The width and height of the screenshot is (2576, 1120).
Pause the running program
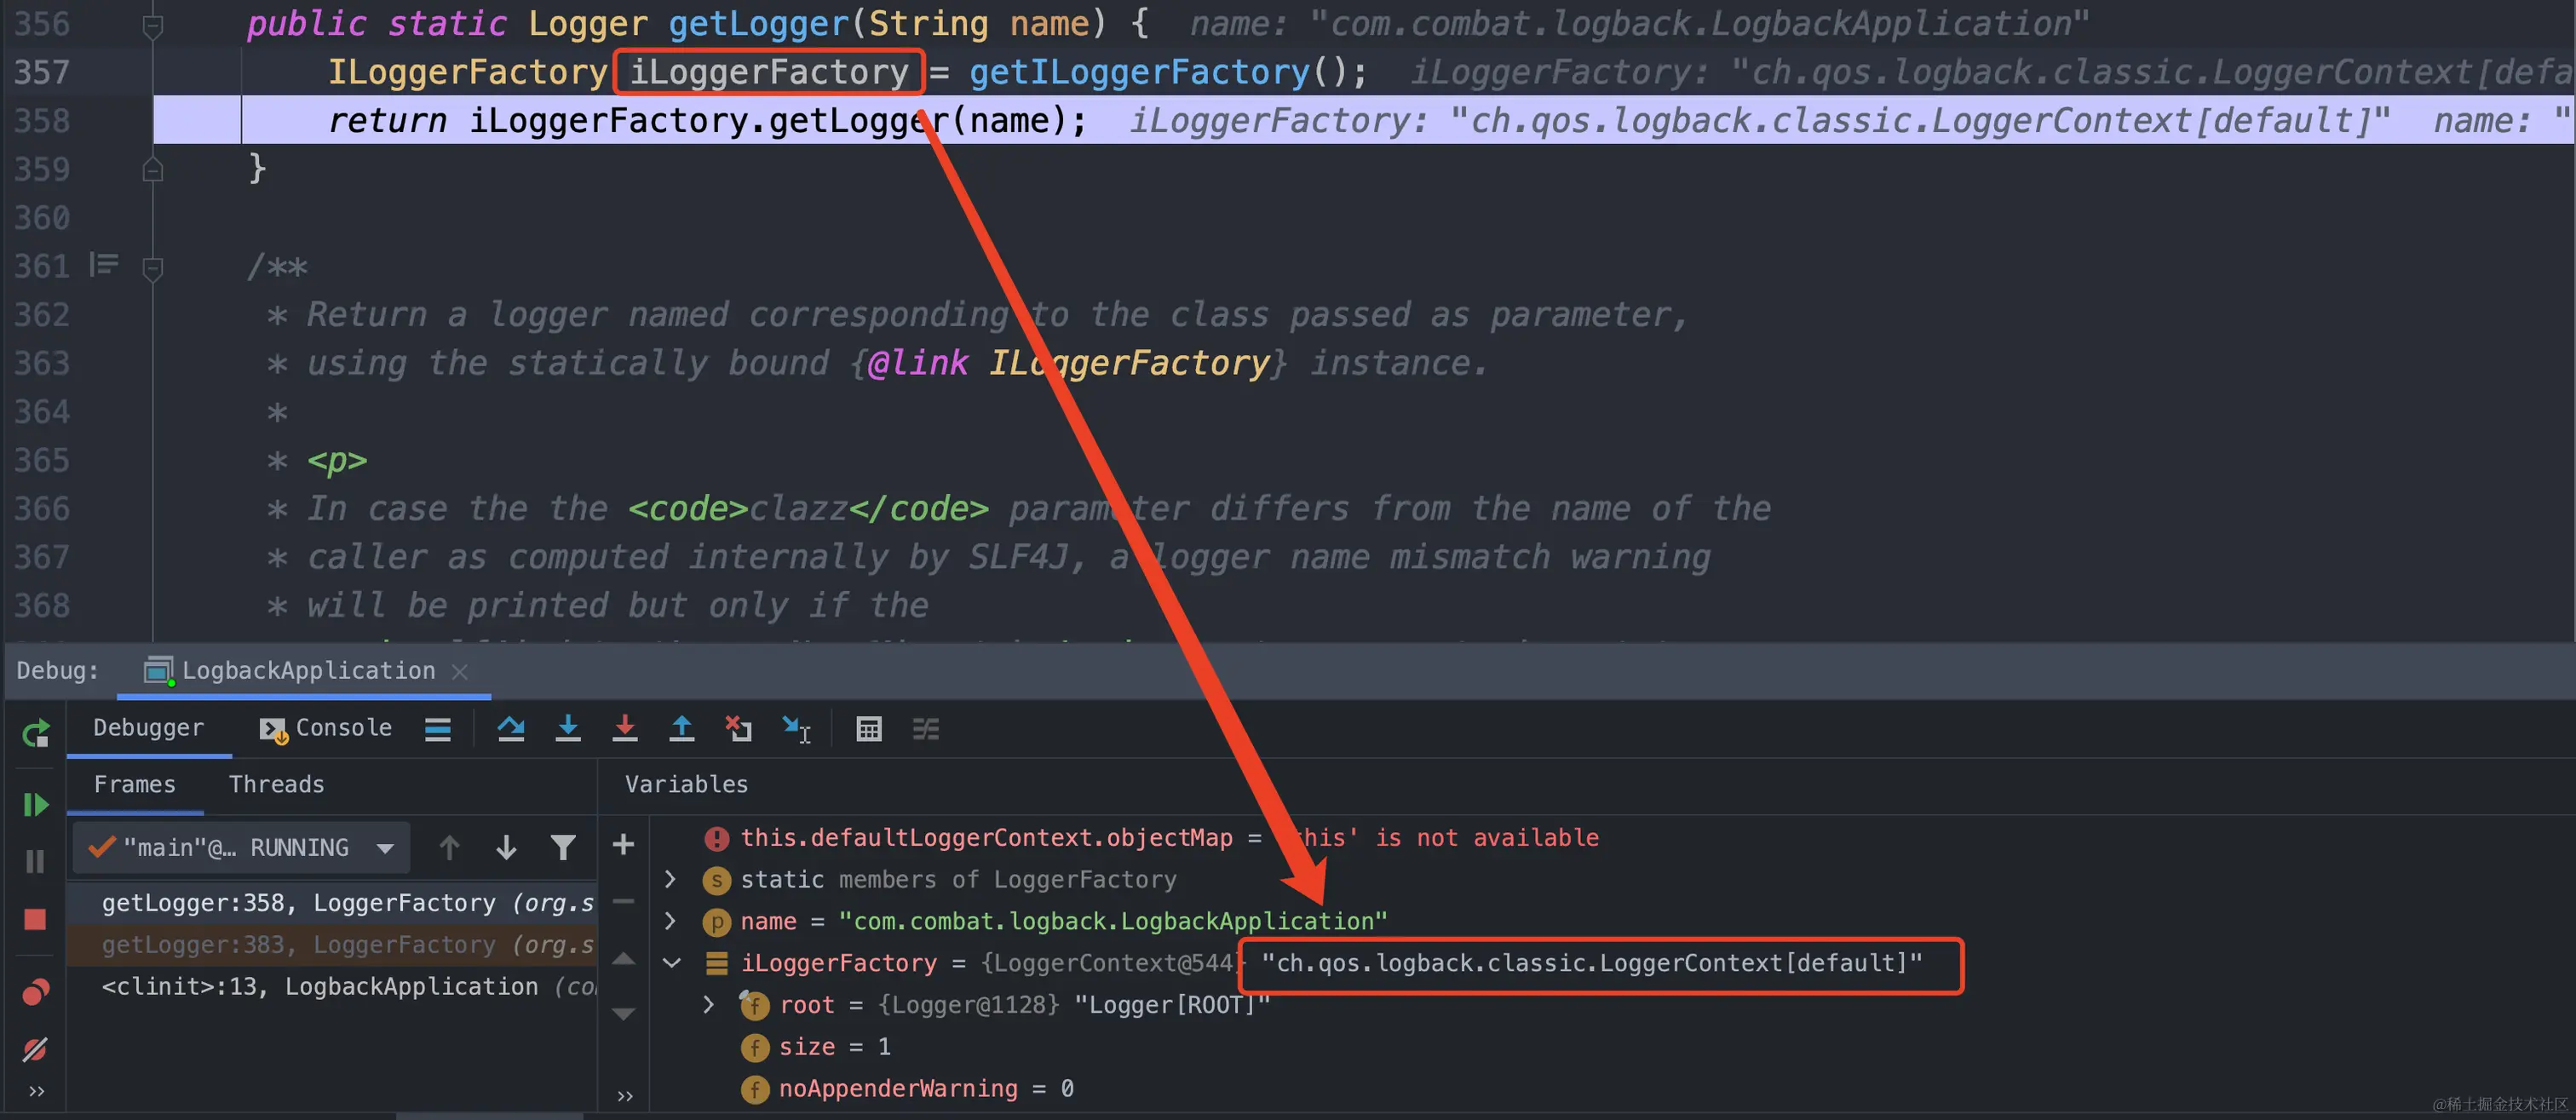click(x=35, y=862)
